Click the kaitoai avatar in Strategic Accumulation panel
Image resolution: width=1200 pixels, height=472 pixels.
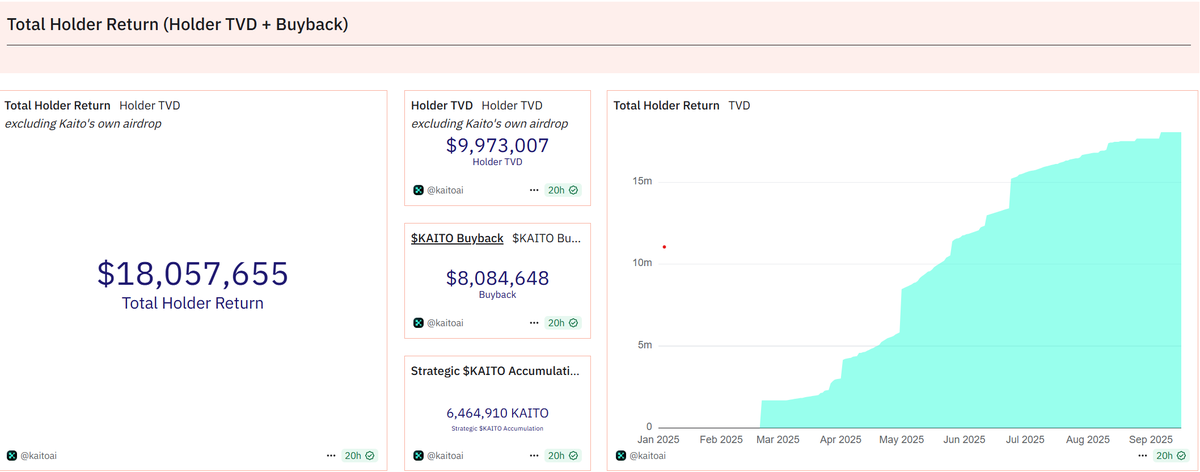tap(418, 455)
